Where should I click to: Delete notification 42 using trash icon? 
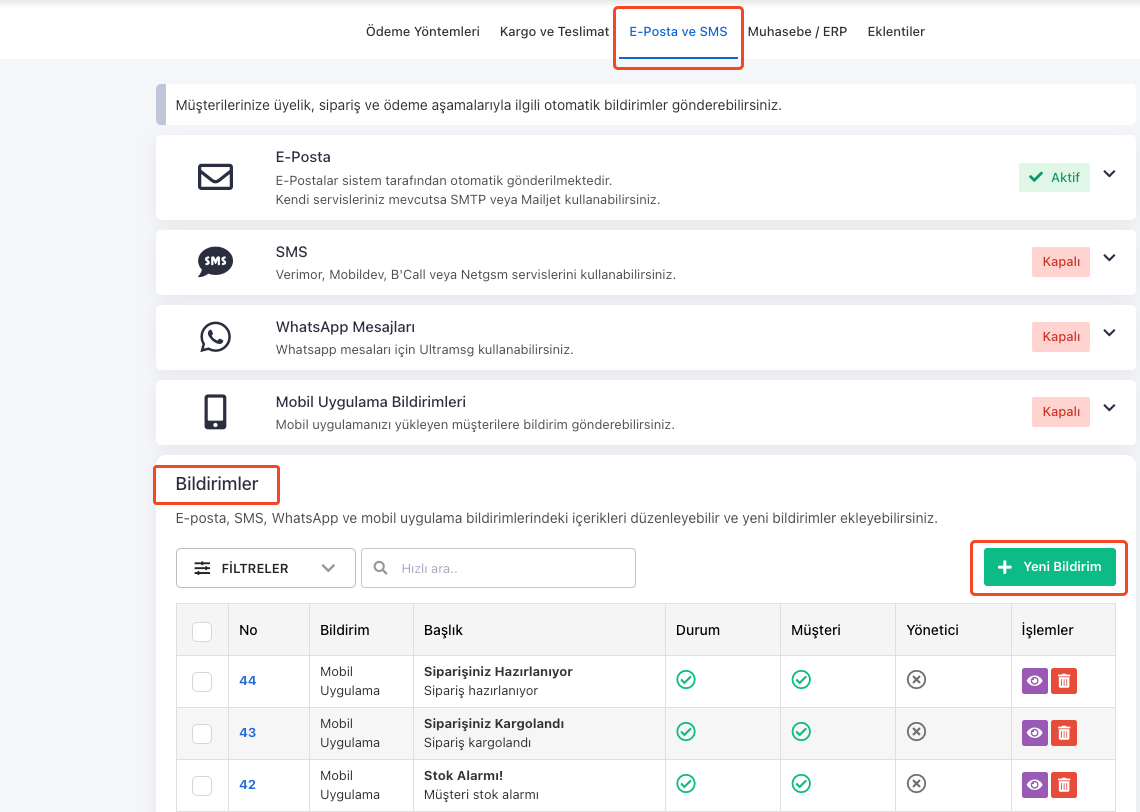pos(1064,785)
